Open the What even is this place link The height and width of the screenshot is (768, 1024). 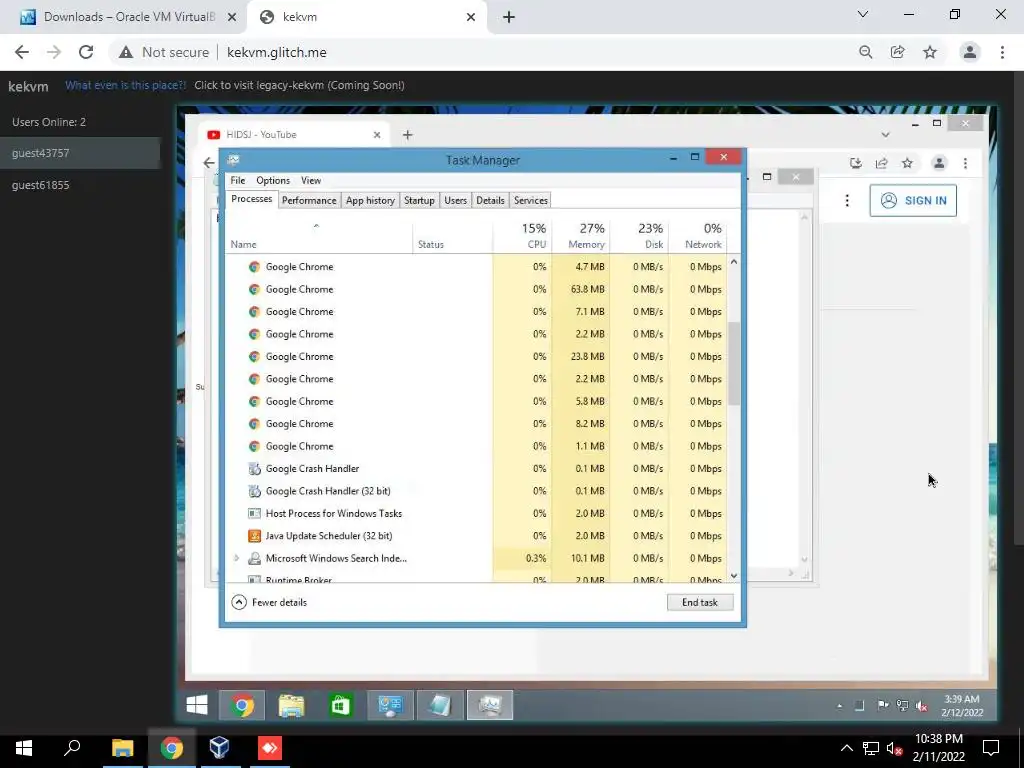125,86
